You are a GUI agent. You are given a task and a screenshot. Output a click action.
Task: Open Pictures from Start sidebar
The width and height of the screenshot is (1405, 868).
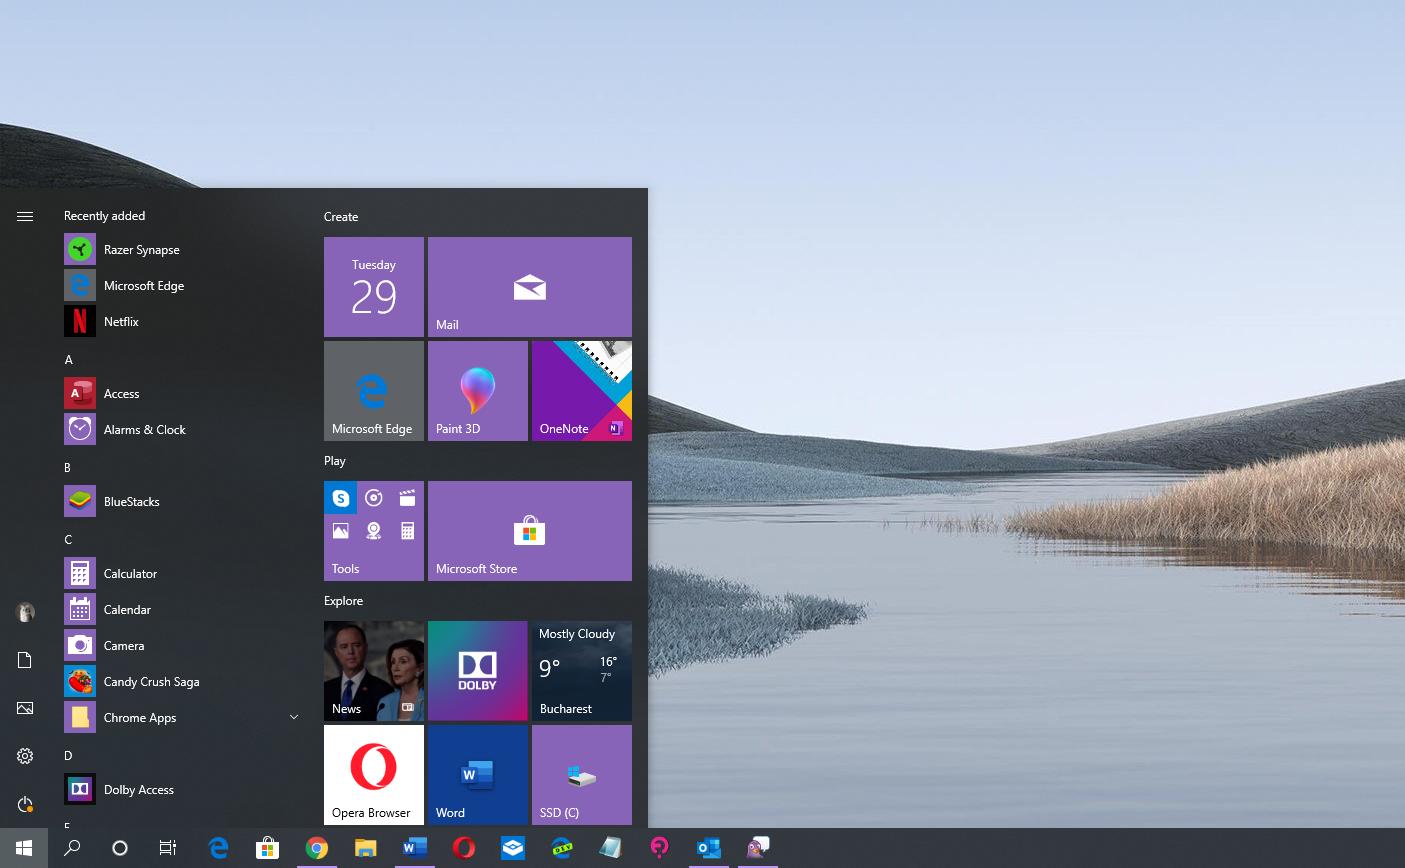(x=25, y=708)
